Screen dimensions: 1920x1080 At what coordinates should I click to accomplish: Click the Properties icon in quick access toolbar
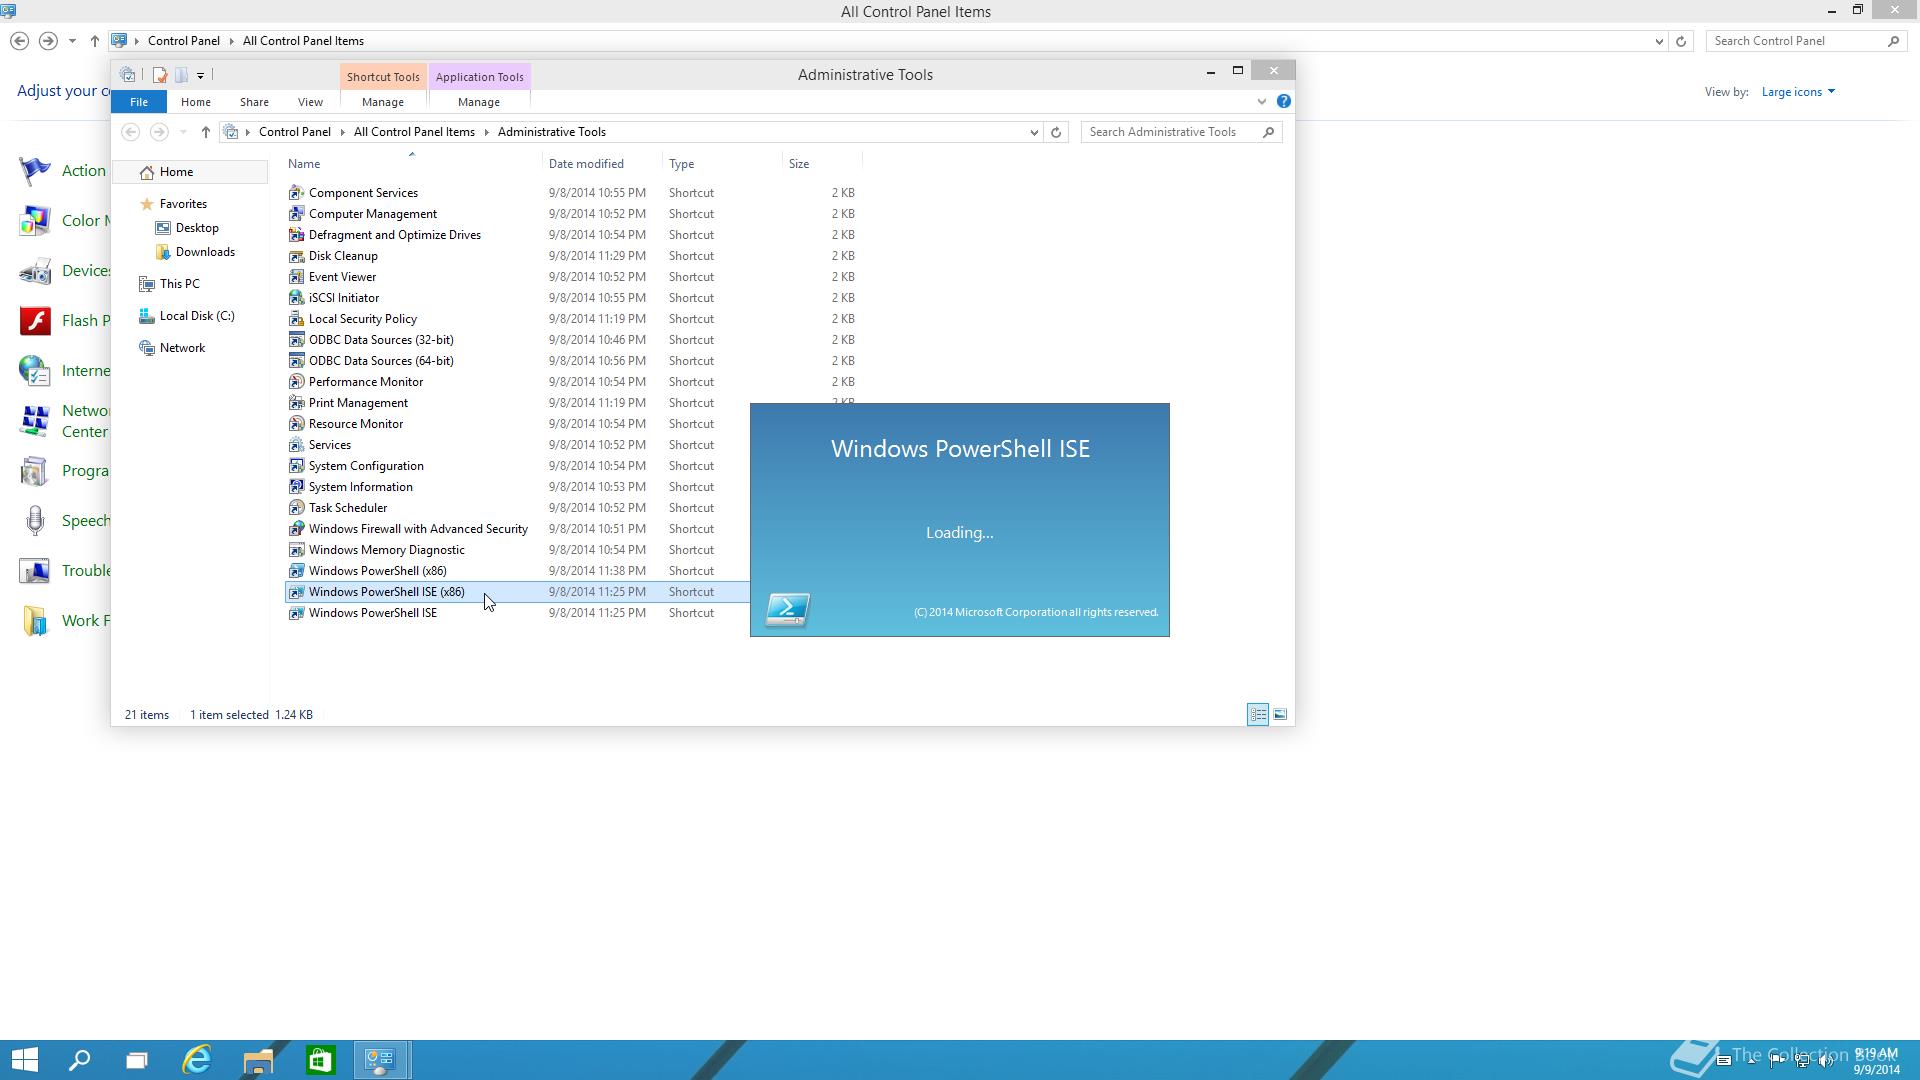(160, 75)
